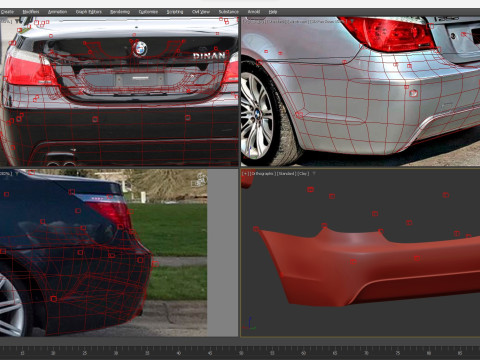
Task: Open the Create menu
Action: coord(7,12)
